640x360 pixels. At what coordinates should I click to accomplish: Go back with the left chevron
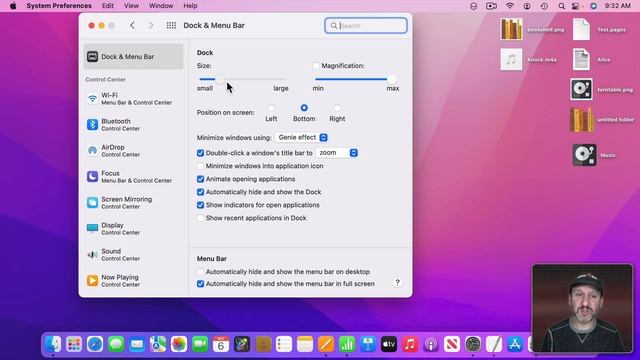click(x=132, y=25)
